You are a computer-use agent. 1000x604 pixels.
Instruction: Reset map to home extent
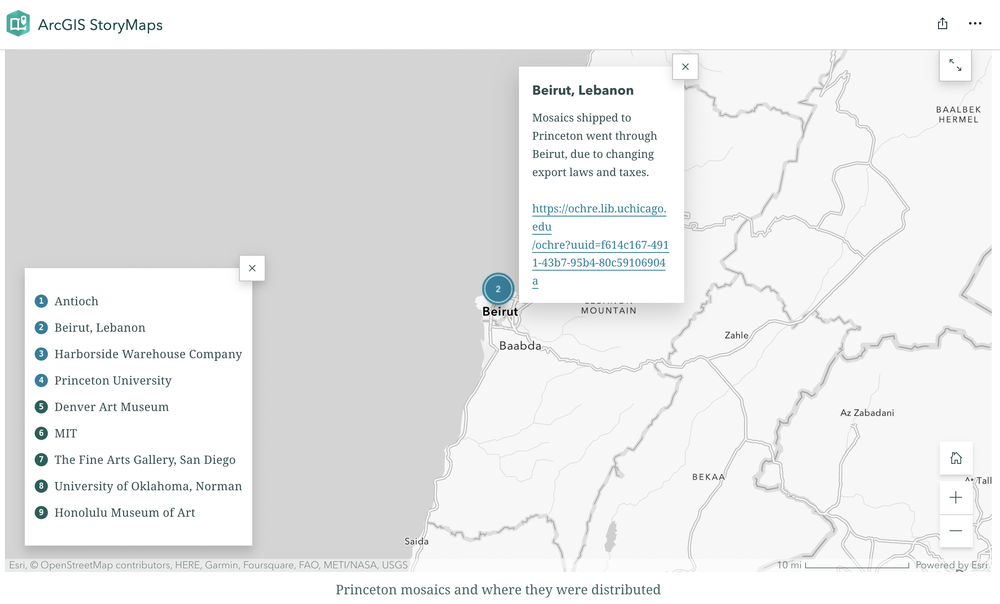pyautogui.click(x=956, y=458)
